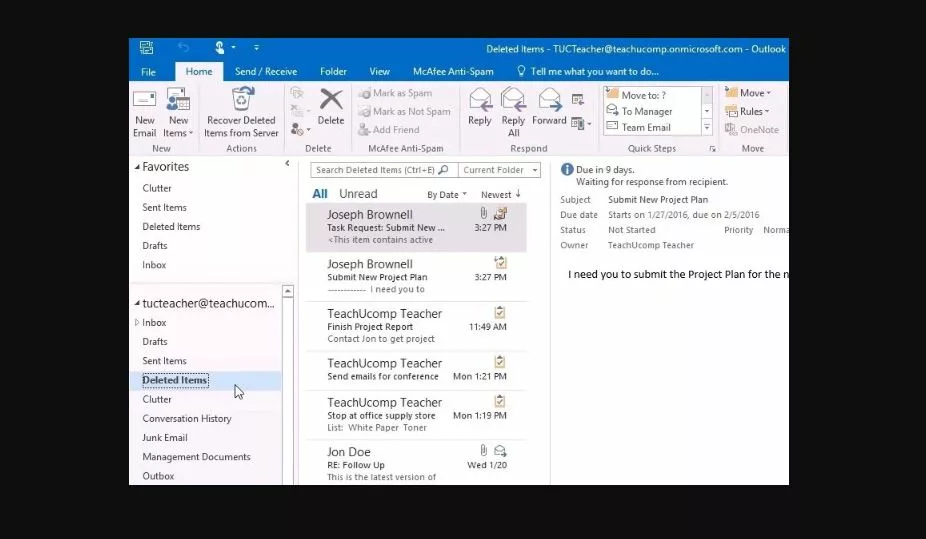Click the task icon on Send emails for conference
Image resolution: width=926 pixels, height=539 pixels.
(500, 362)
